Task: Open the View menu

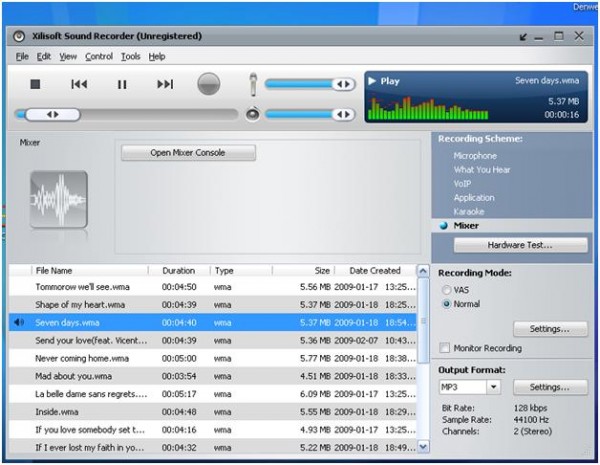Action: pyautogui.click(x=68, y=57)
